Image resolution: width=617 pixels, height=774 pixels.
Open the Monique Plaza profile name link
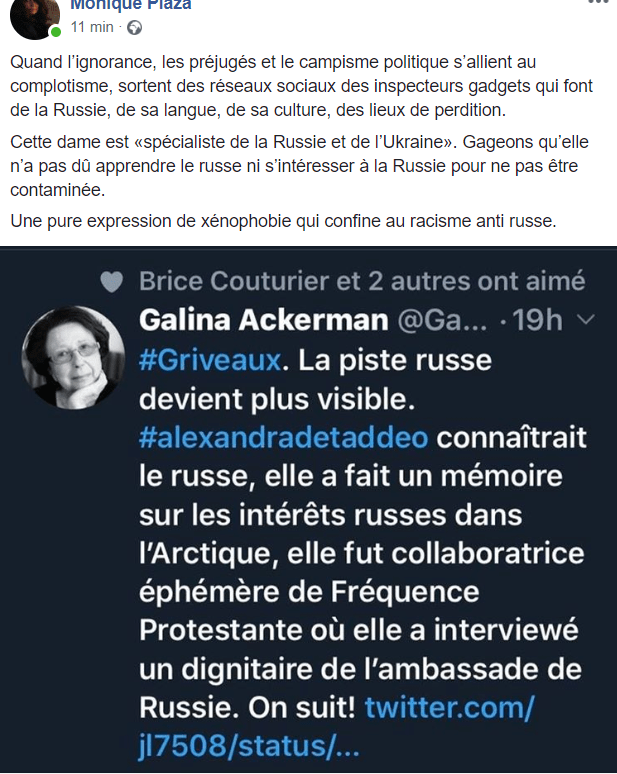pyautogui.click(x=130, y=5)
